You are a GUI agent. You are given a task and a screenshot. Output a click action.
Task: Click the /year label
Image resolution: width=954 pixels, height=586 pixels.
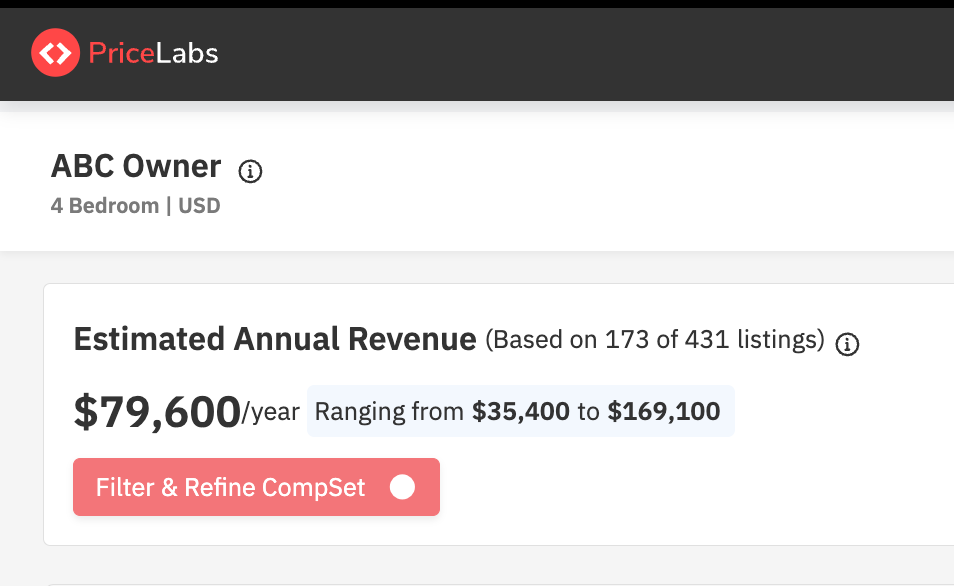point(270,412)
